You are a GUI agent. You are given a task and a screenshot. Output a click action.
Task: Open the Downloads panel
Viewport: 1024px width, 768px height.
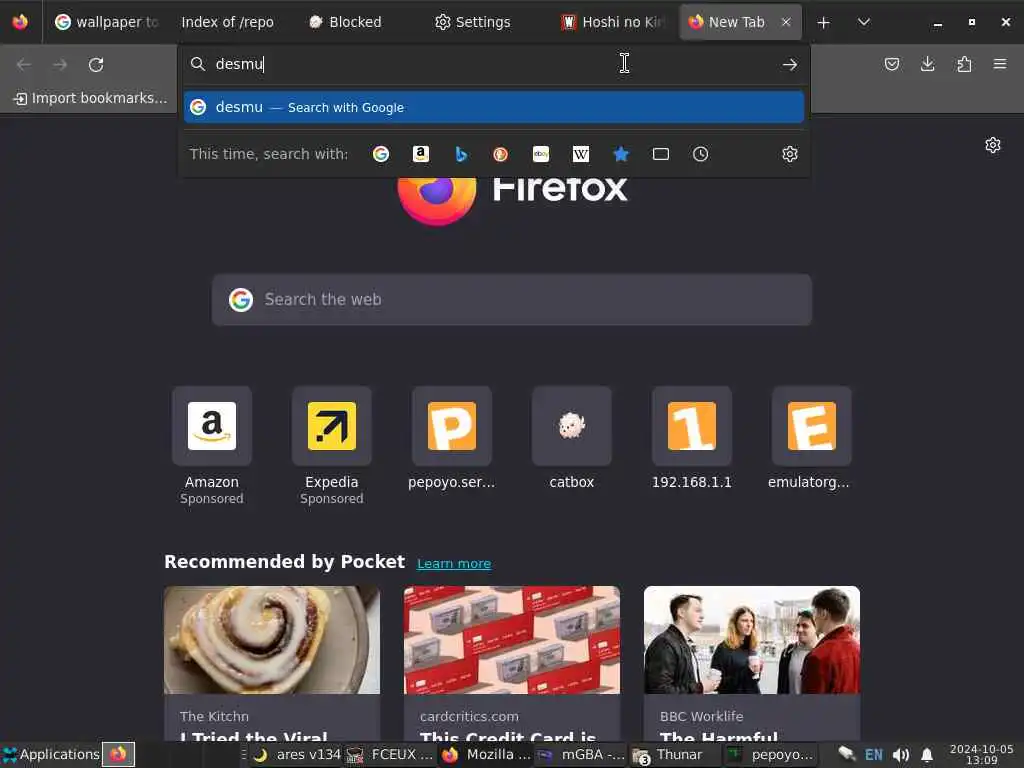coord(927,64)
